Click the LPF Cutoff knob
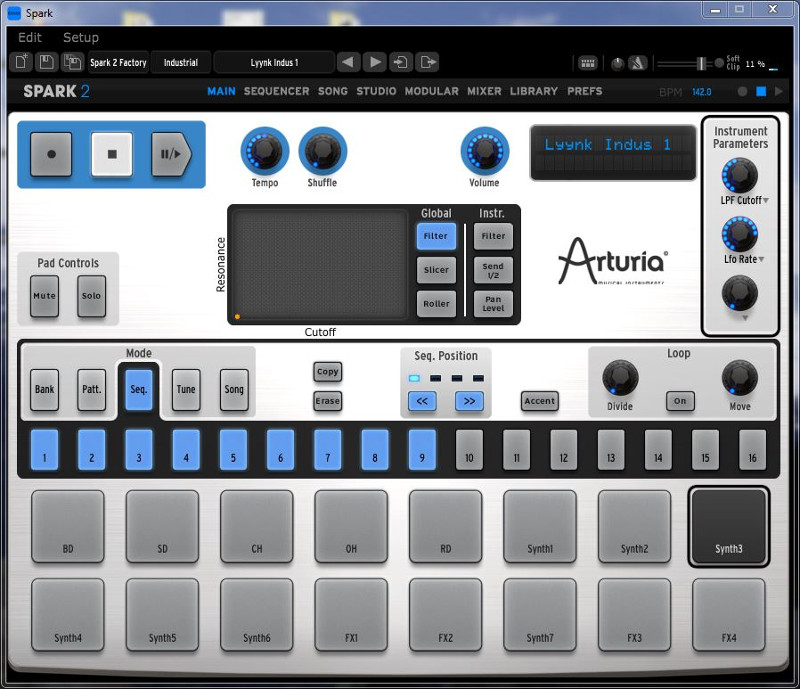800x689 pixels. [x=739, y=175]
